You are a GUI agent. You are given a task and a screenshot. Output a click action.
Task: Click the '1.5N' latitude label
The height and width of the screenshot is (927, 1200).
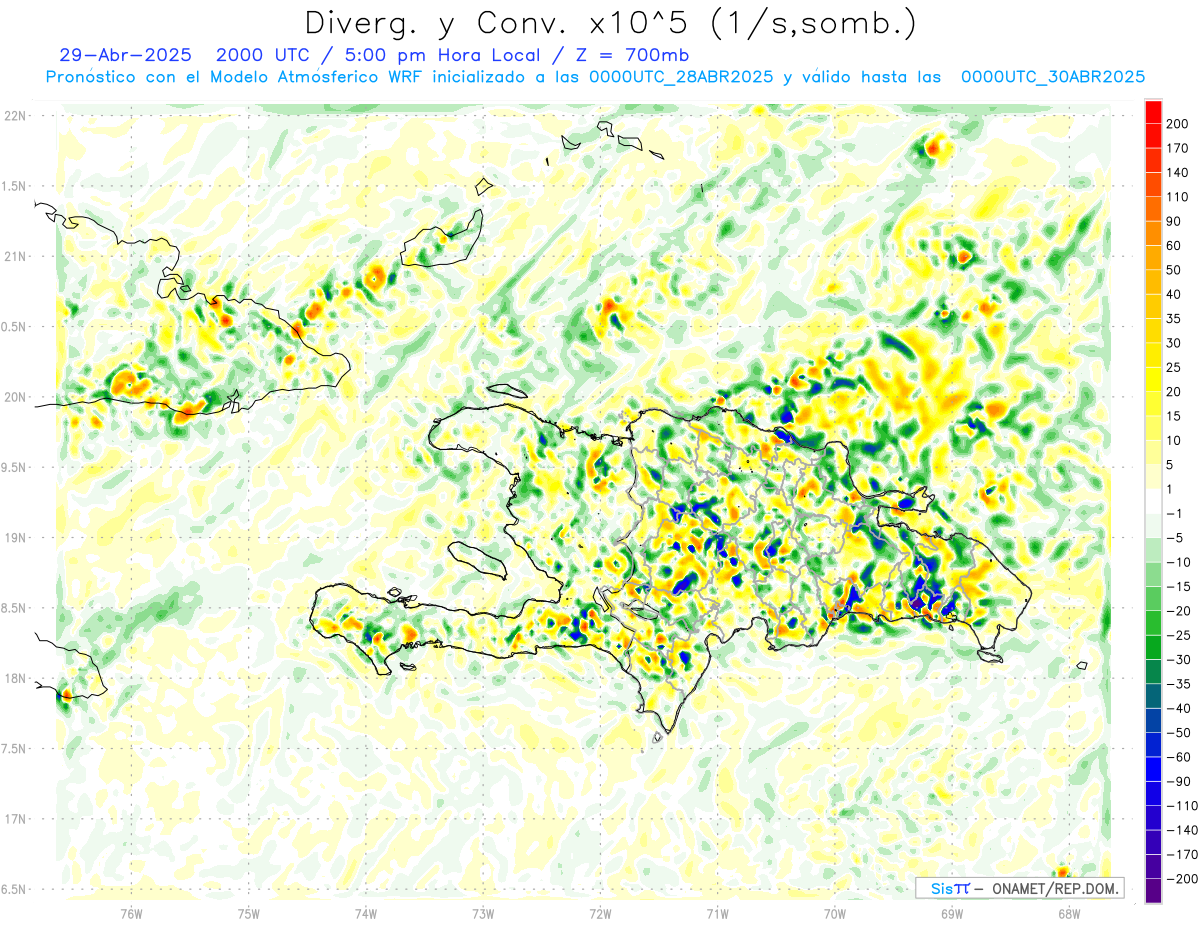15,186
